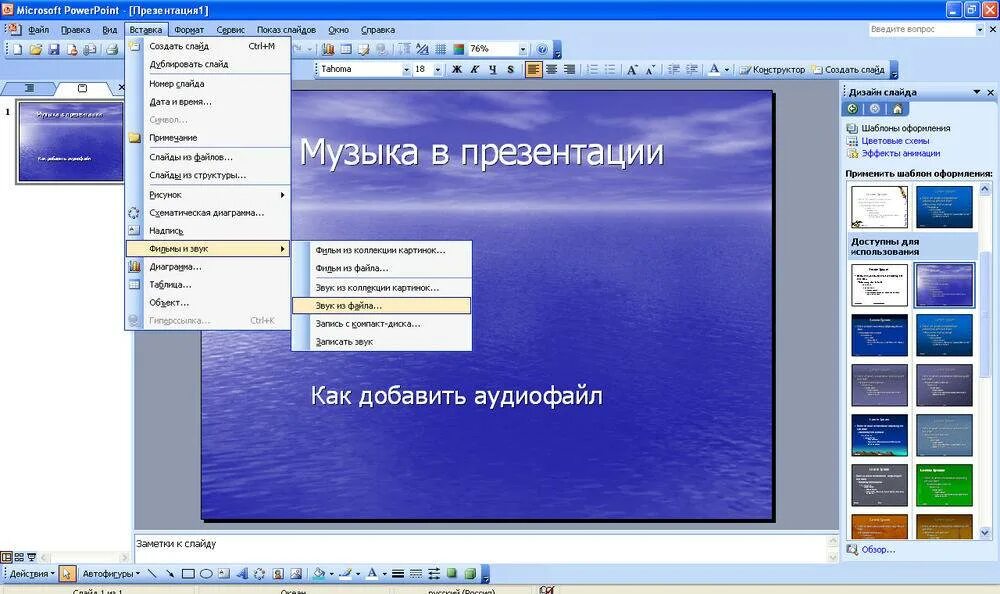Select the Oval drawing tool
The image size is (1000, 594).
(206, 574)
